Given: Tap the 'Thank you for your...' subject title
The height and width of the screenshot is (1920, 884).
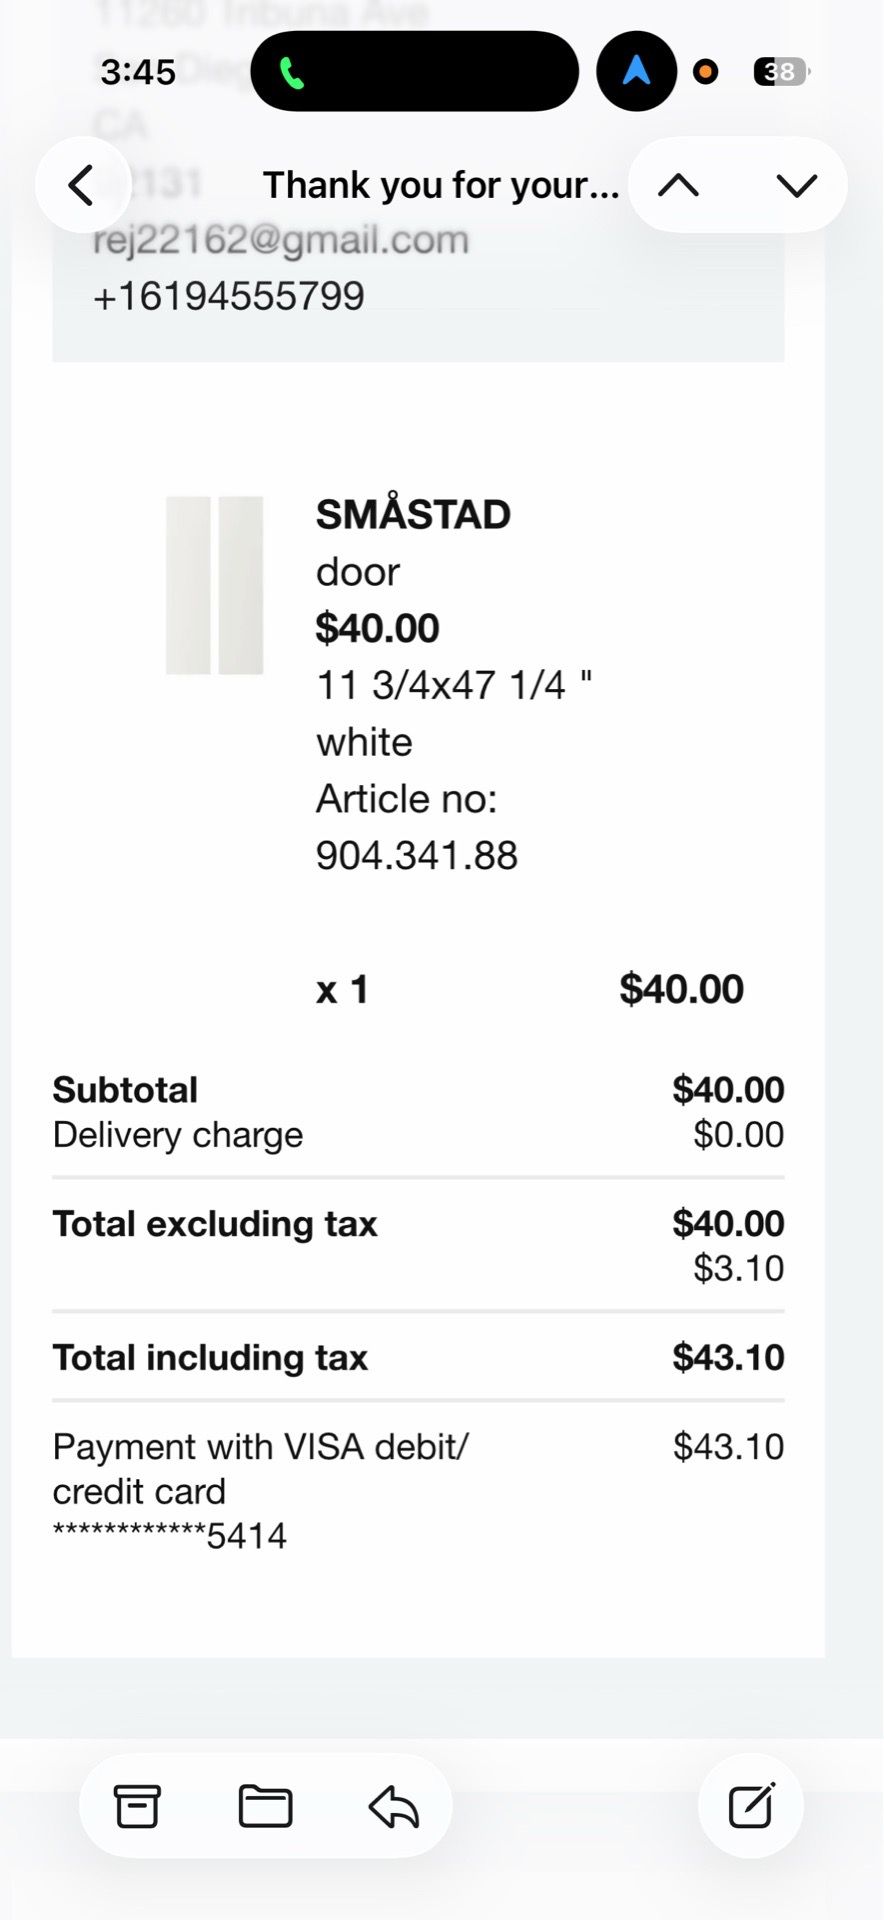Looking at the screenshot, I should click(441, 185).
